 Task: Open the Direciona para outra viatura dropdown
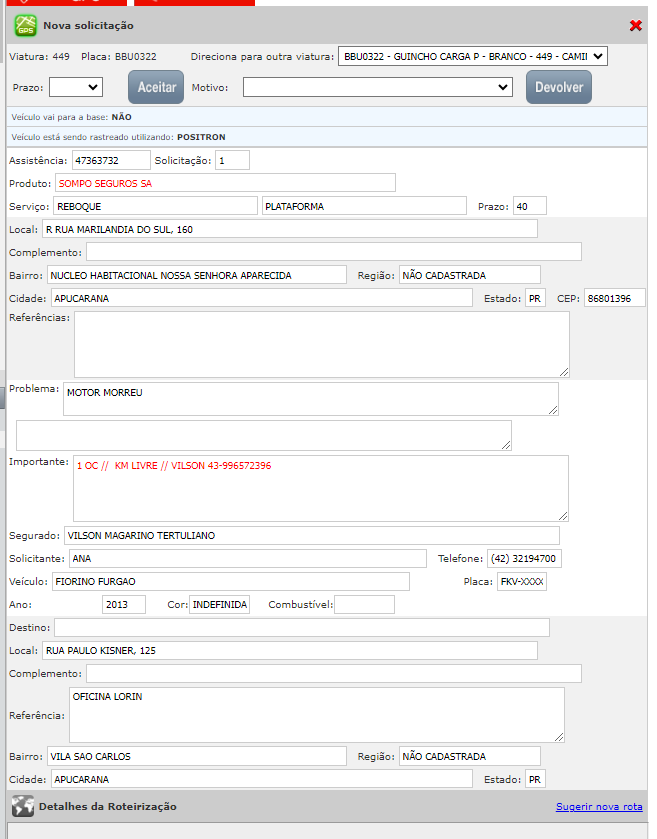pos(472,57)
